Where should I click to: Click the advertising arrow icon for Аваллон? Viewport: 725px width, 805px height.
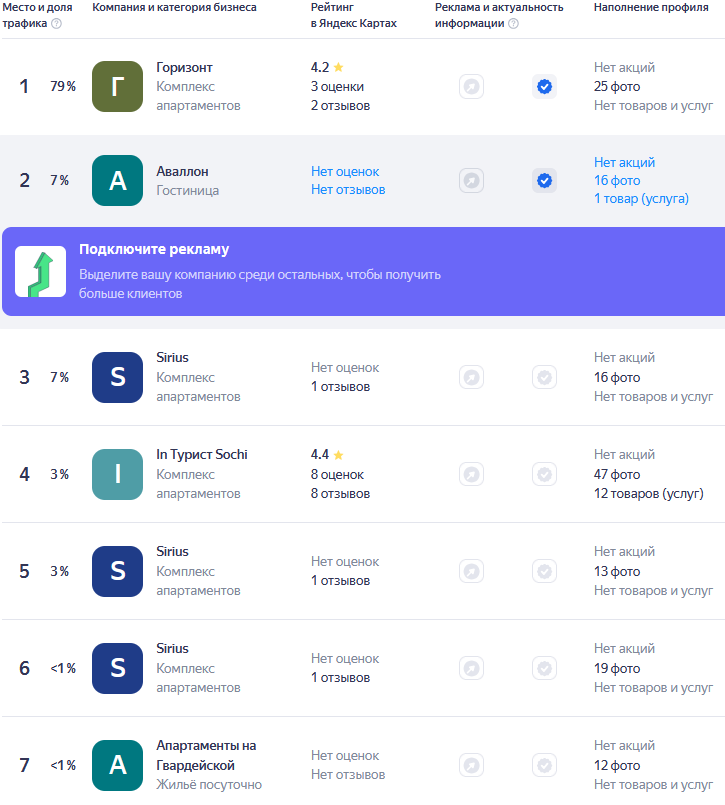point(471,181)
